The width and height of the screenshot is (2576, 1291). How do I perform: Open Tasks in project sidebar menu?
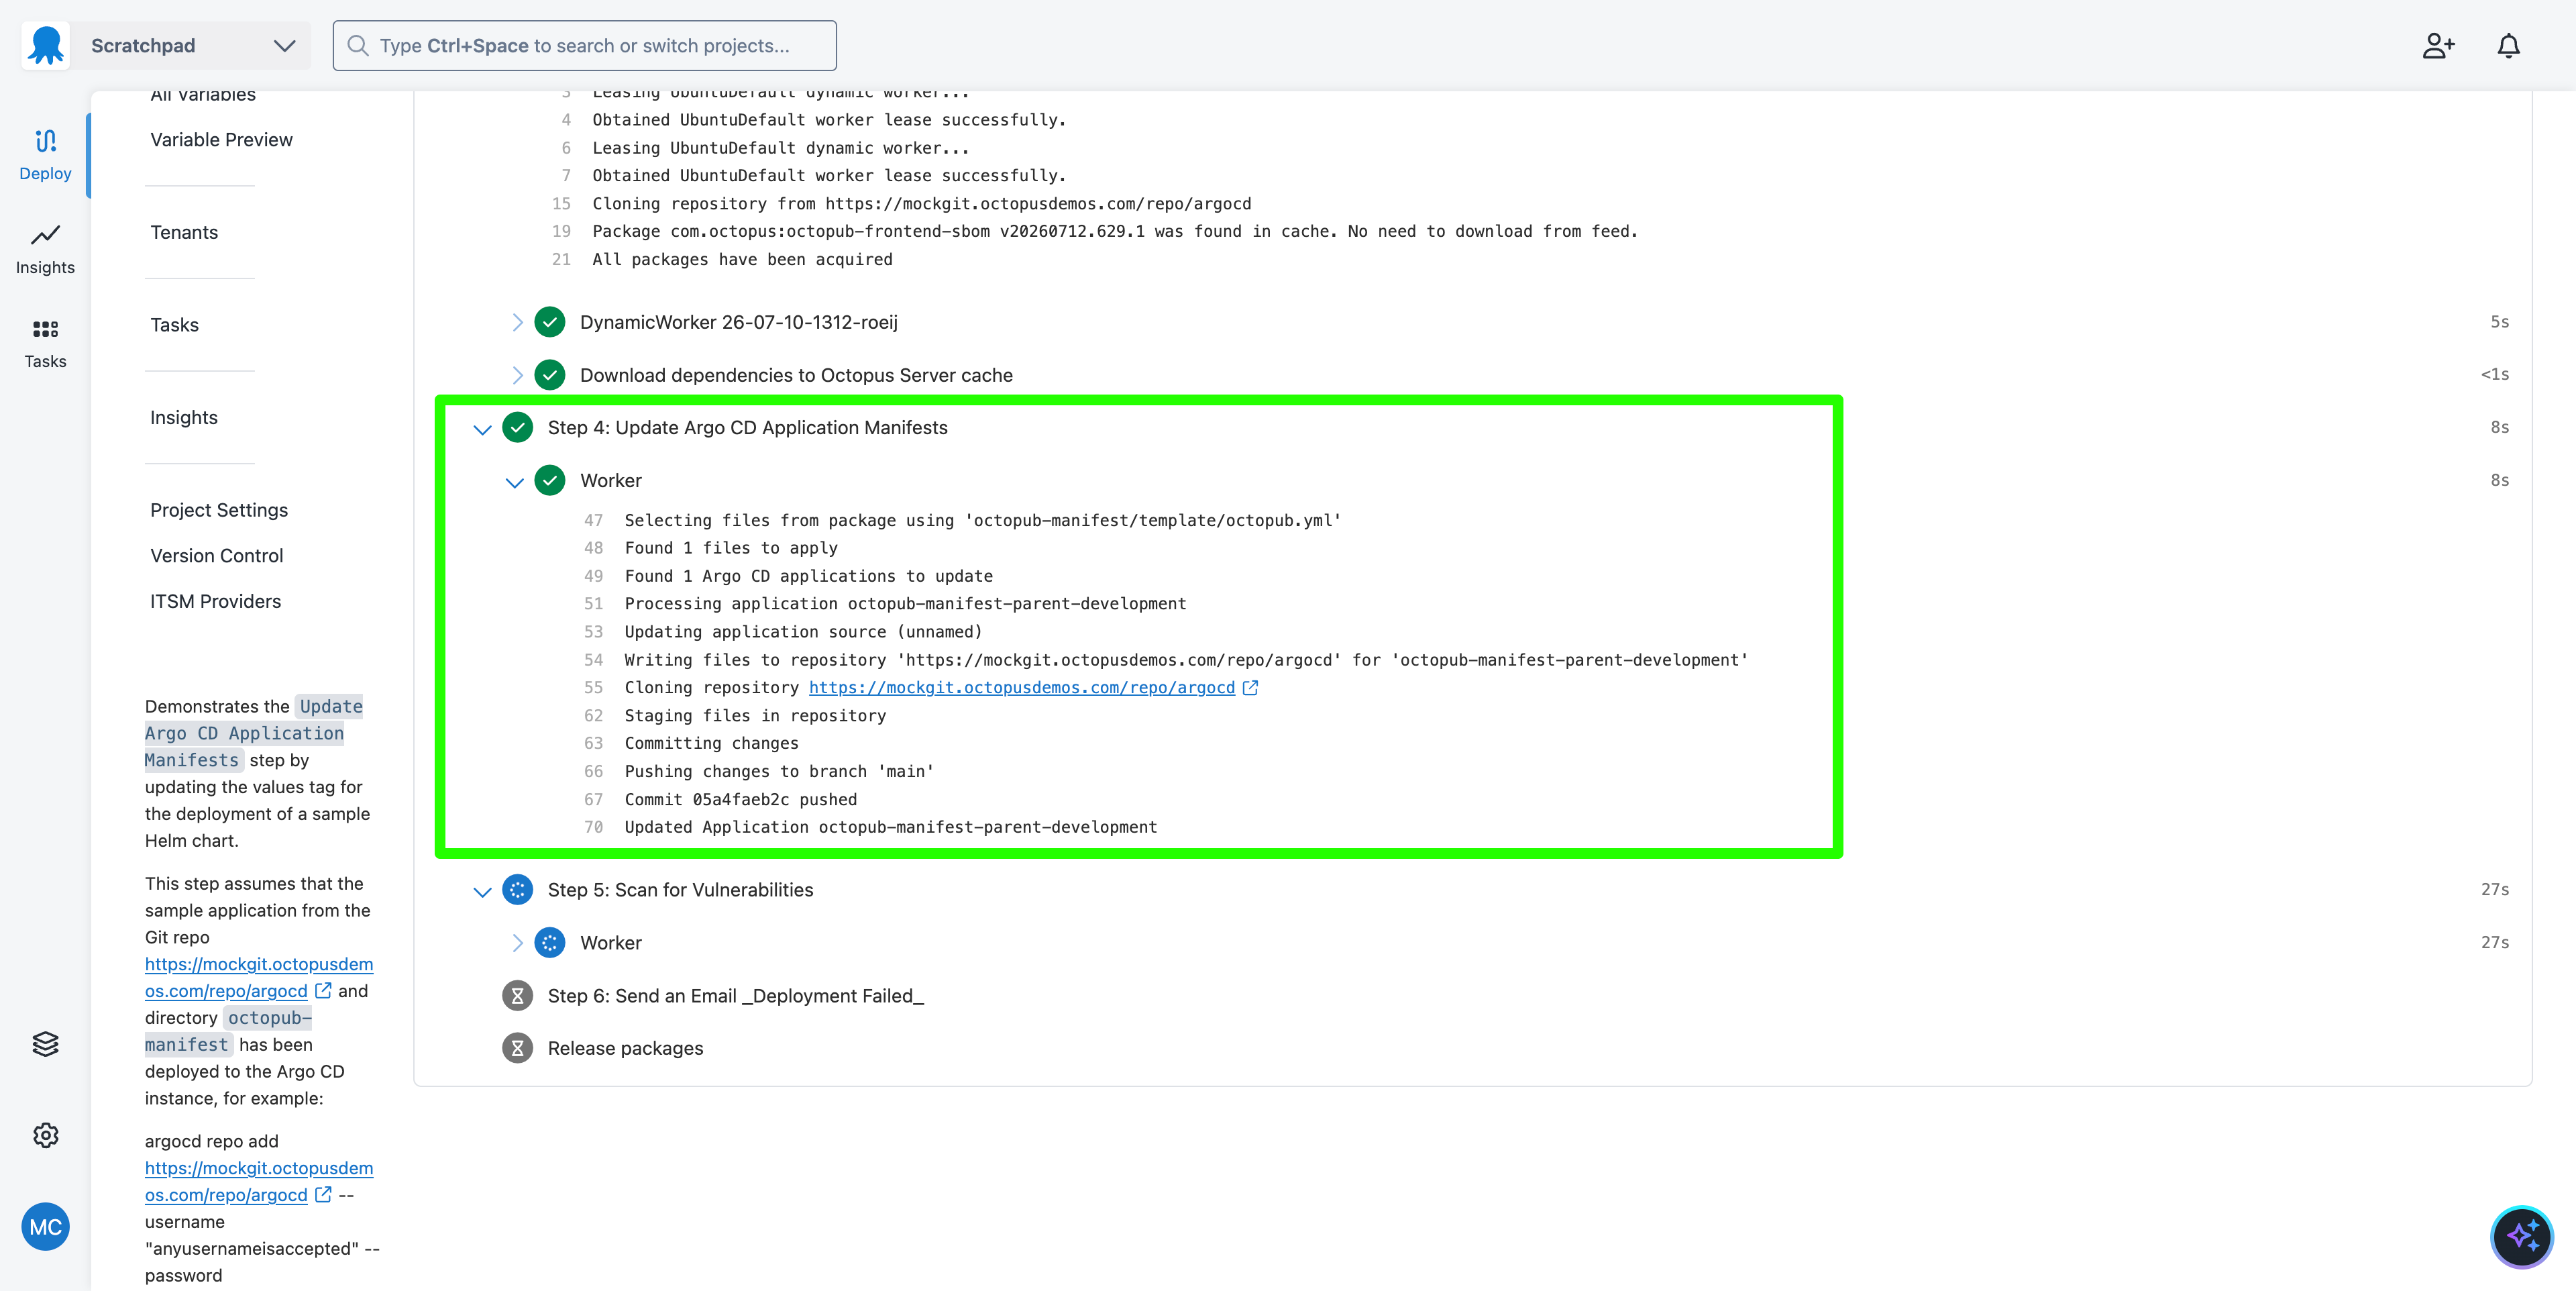[x=174, y=325]
